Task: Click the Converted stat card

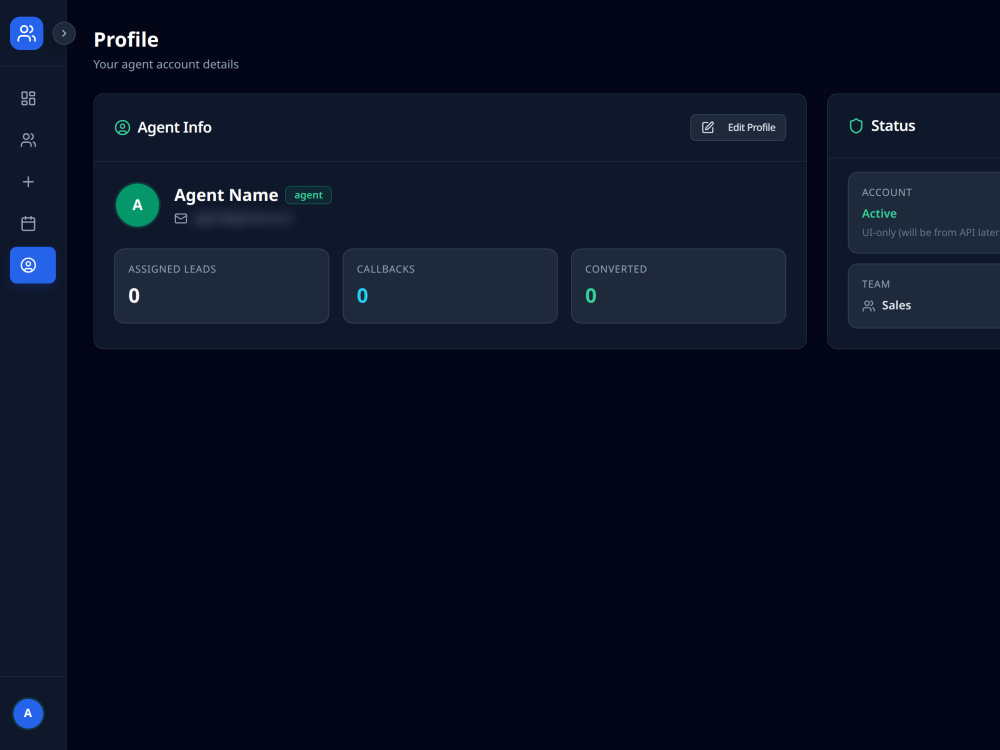Action: pyautogui.click(x=678, y=286)
